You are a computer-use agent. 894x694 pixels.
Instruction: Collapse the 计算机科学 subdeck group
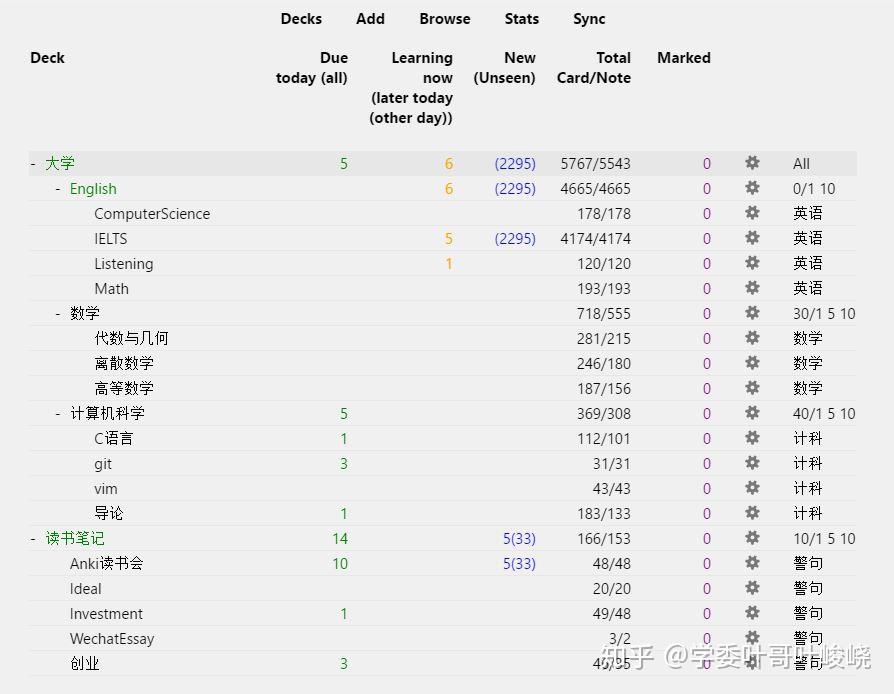[58, 413]
